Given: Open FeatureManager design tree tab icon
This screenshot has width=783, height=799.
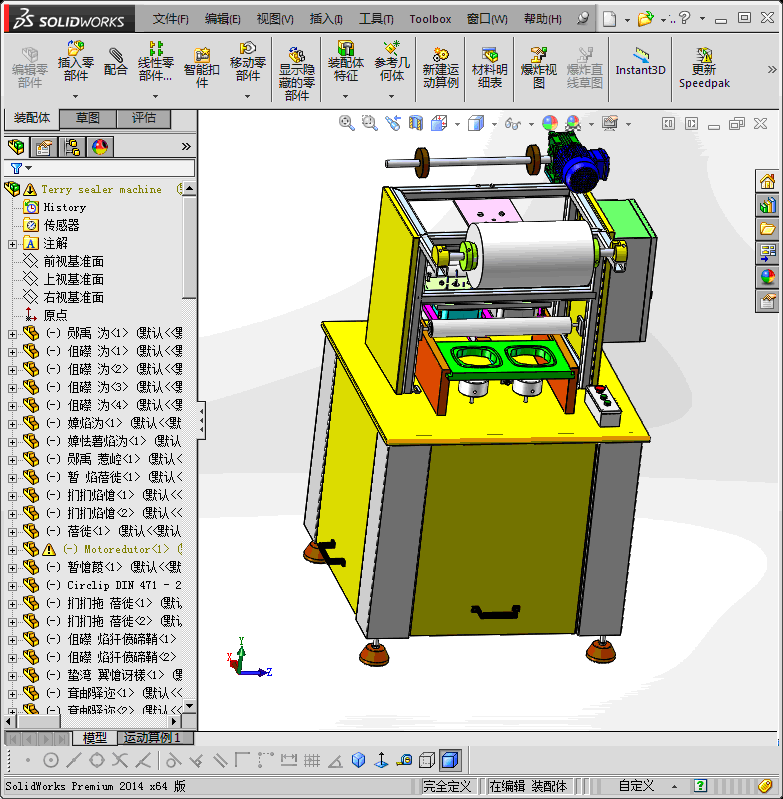Looking at the screenshot, I should (x=16, y=147).
